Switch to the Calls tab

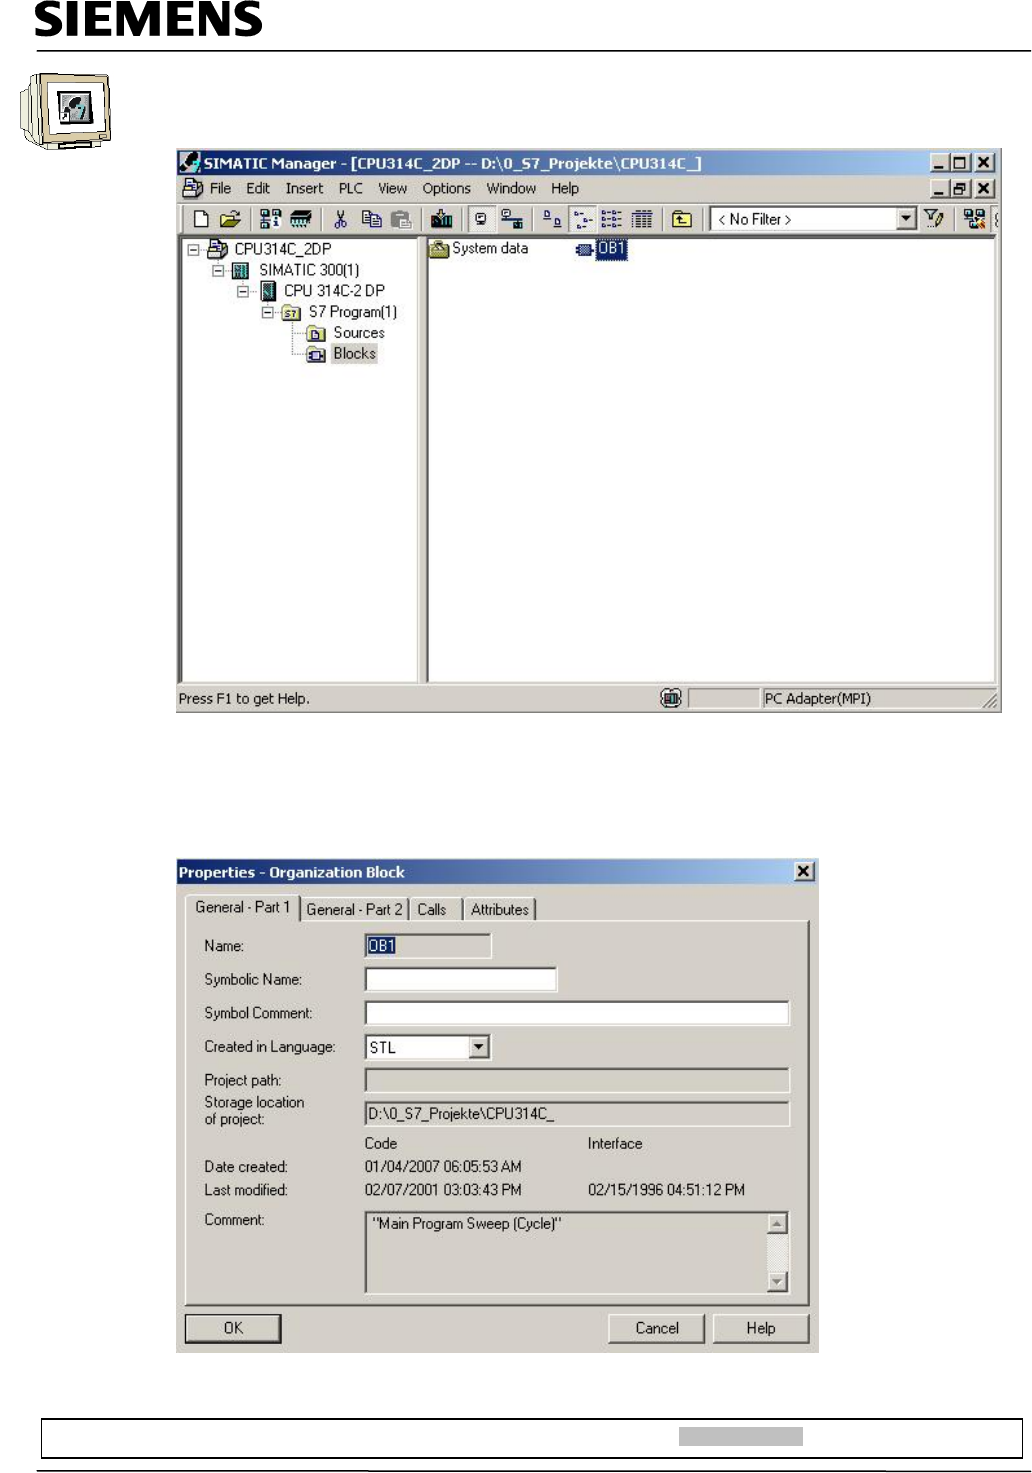tap(432, 909)
